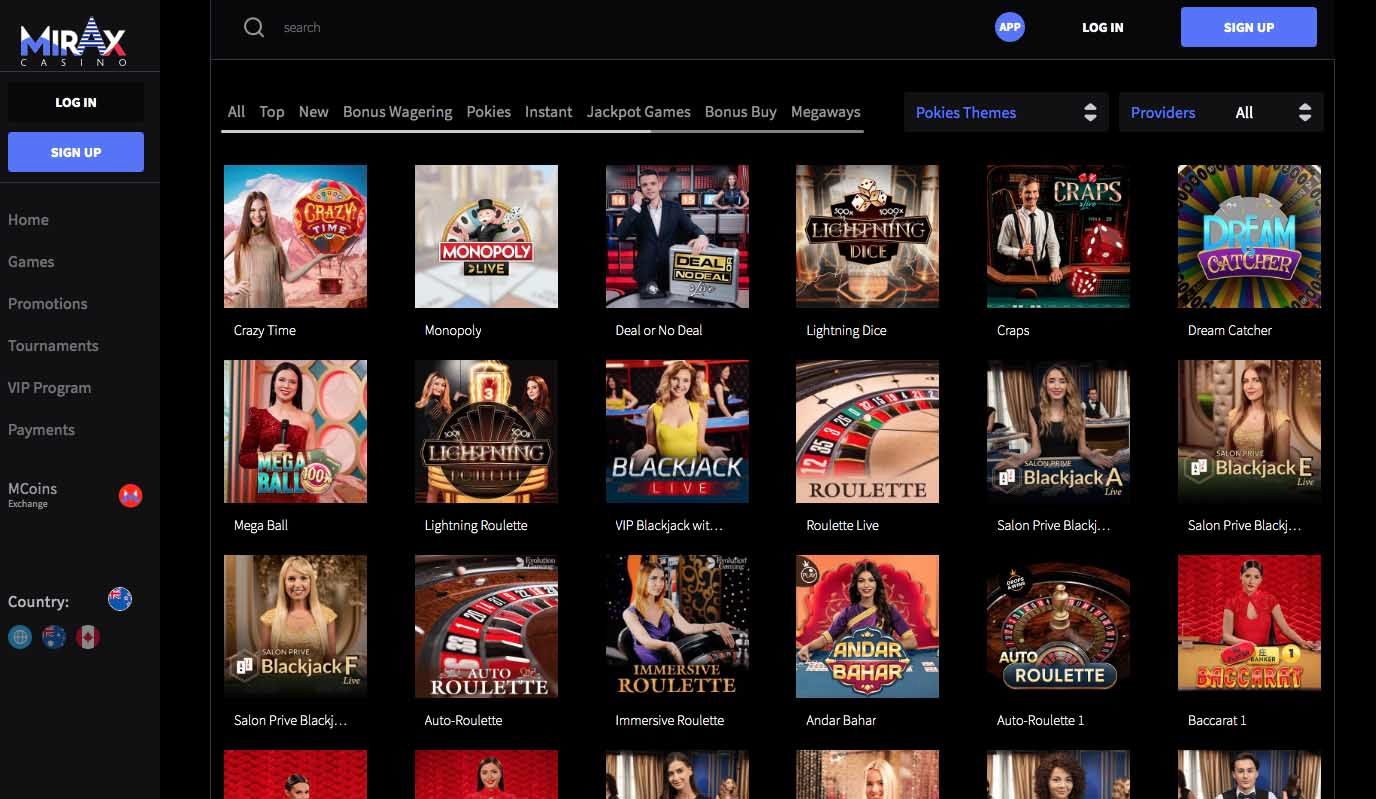Open Salon Prive Blackjack E thumbnail
1376x799 pixels.
[x=1249, y=431]
